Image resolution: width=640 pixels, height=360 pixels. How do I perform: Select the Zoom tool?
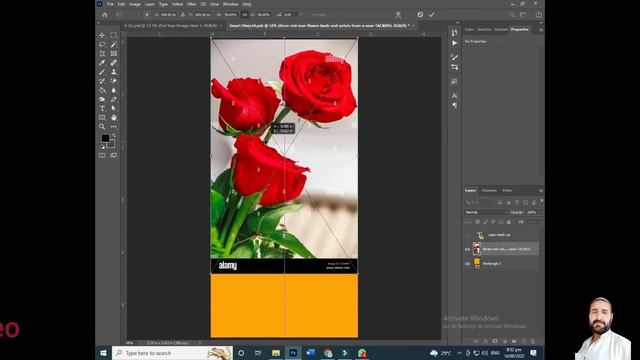click(x=102, y=127)
